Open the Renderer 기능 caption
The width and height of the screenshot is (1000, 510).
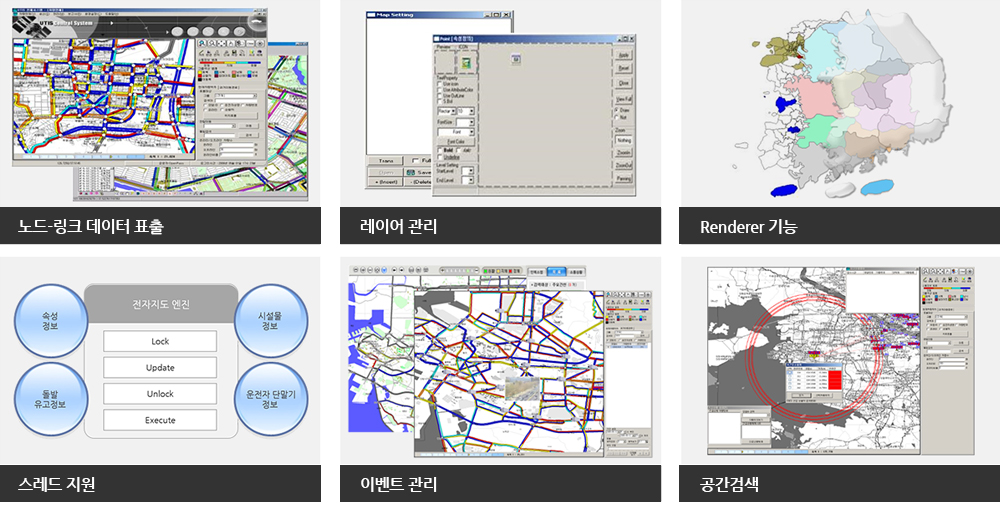coord(839,226)
